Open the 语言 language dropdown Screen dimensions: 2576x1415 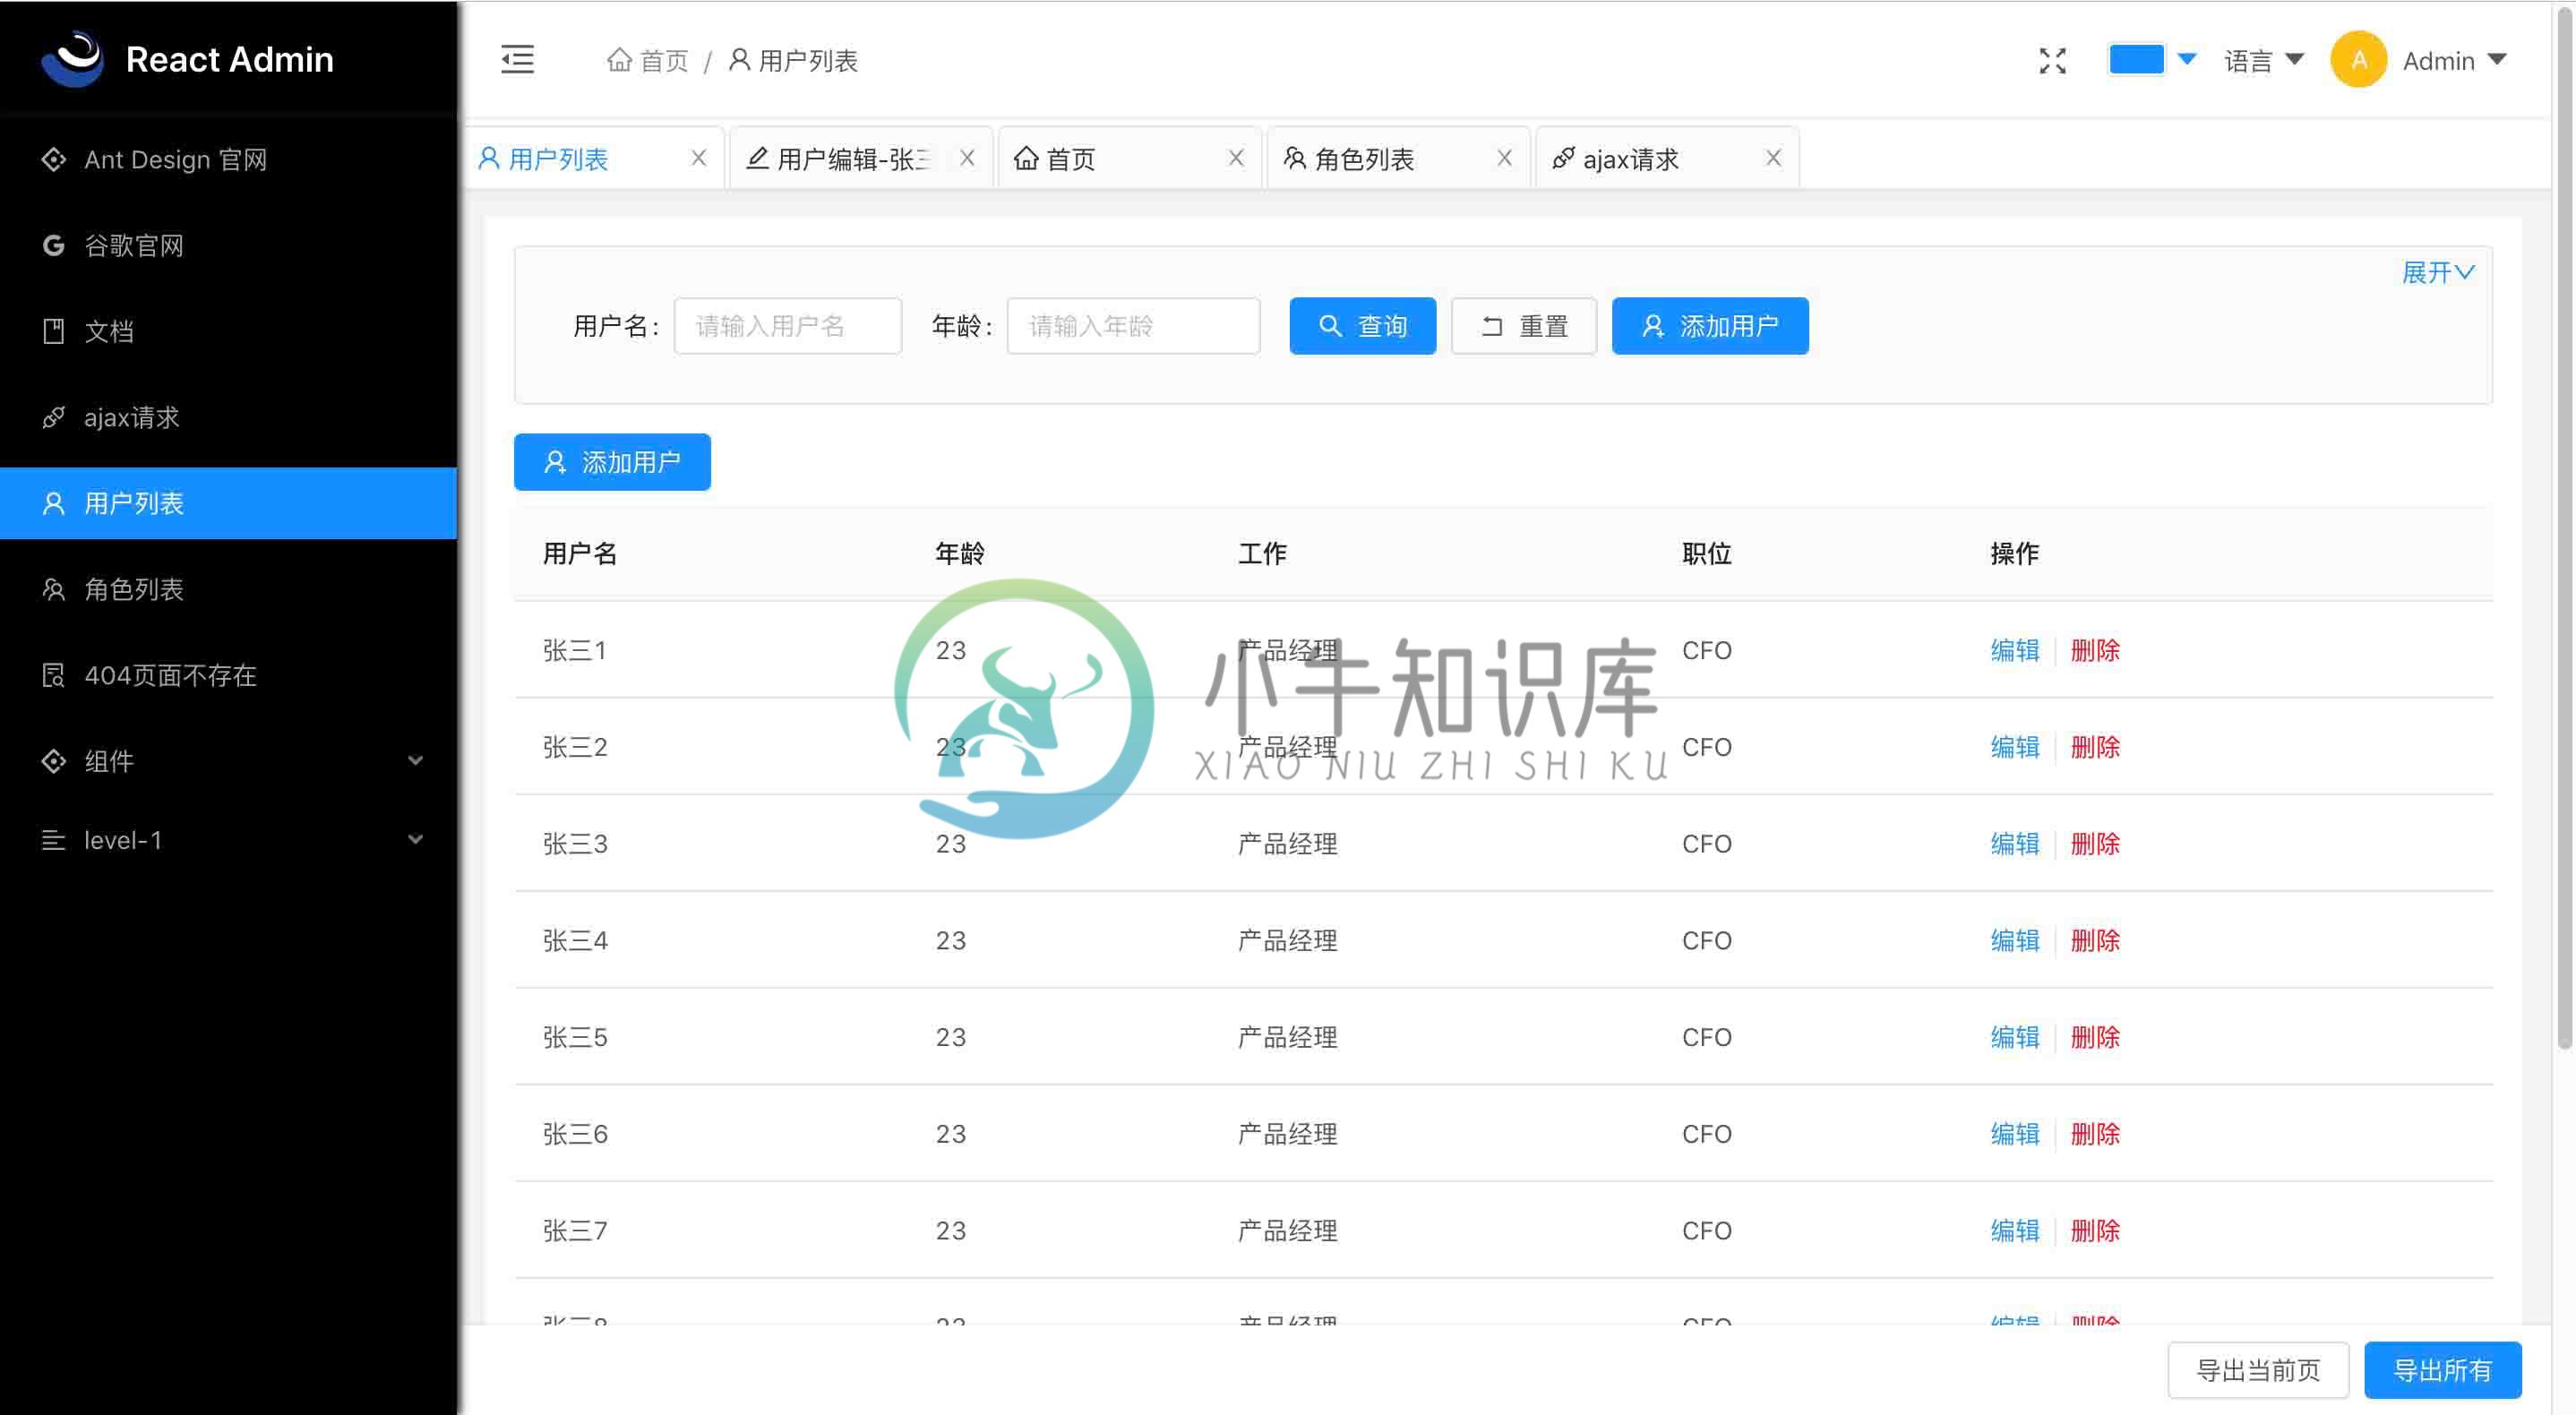(x=2264, y=61)
